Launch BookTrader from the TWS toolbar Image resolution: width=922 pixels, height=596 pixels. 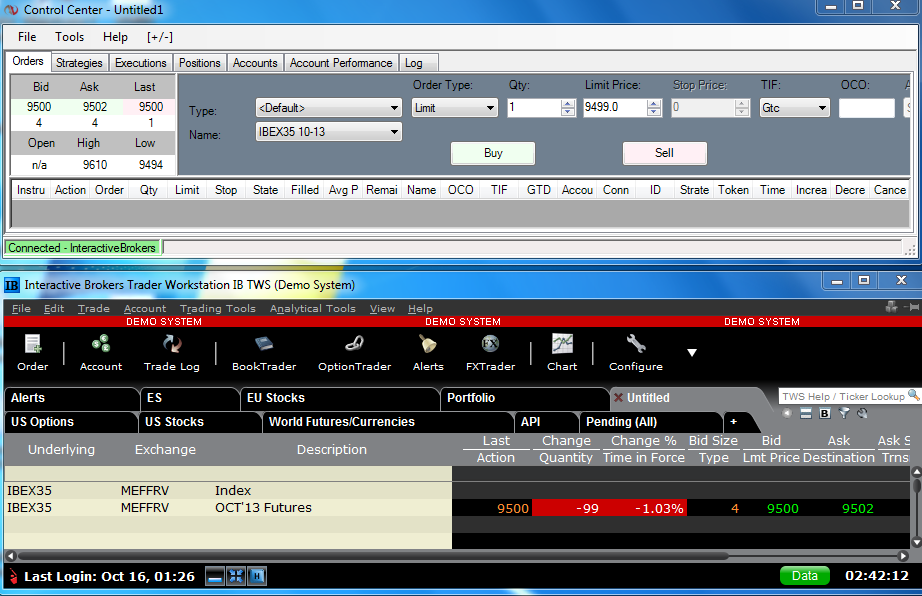click(x=264, y=353)
